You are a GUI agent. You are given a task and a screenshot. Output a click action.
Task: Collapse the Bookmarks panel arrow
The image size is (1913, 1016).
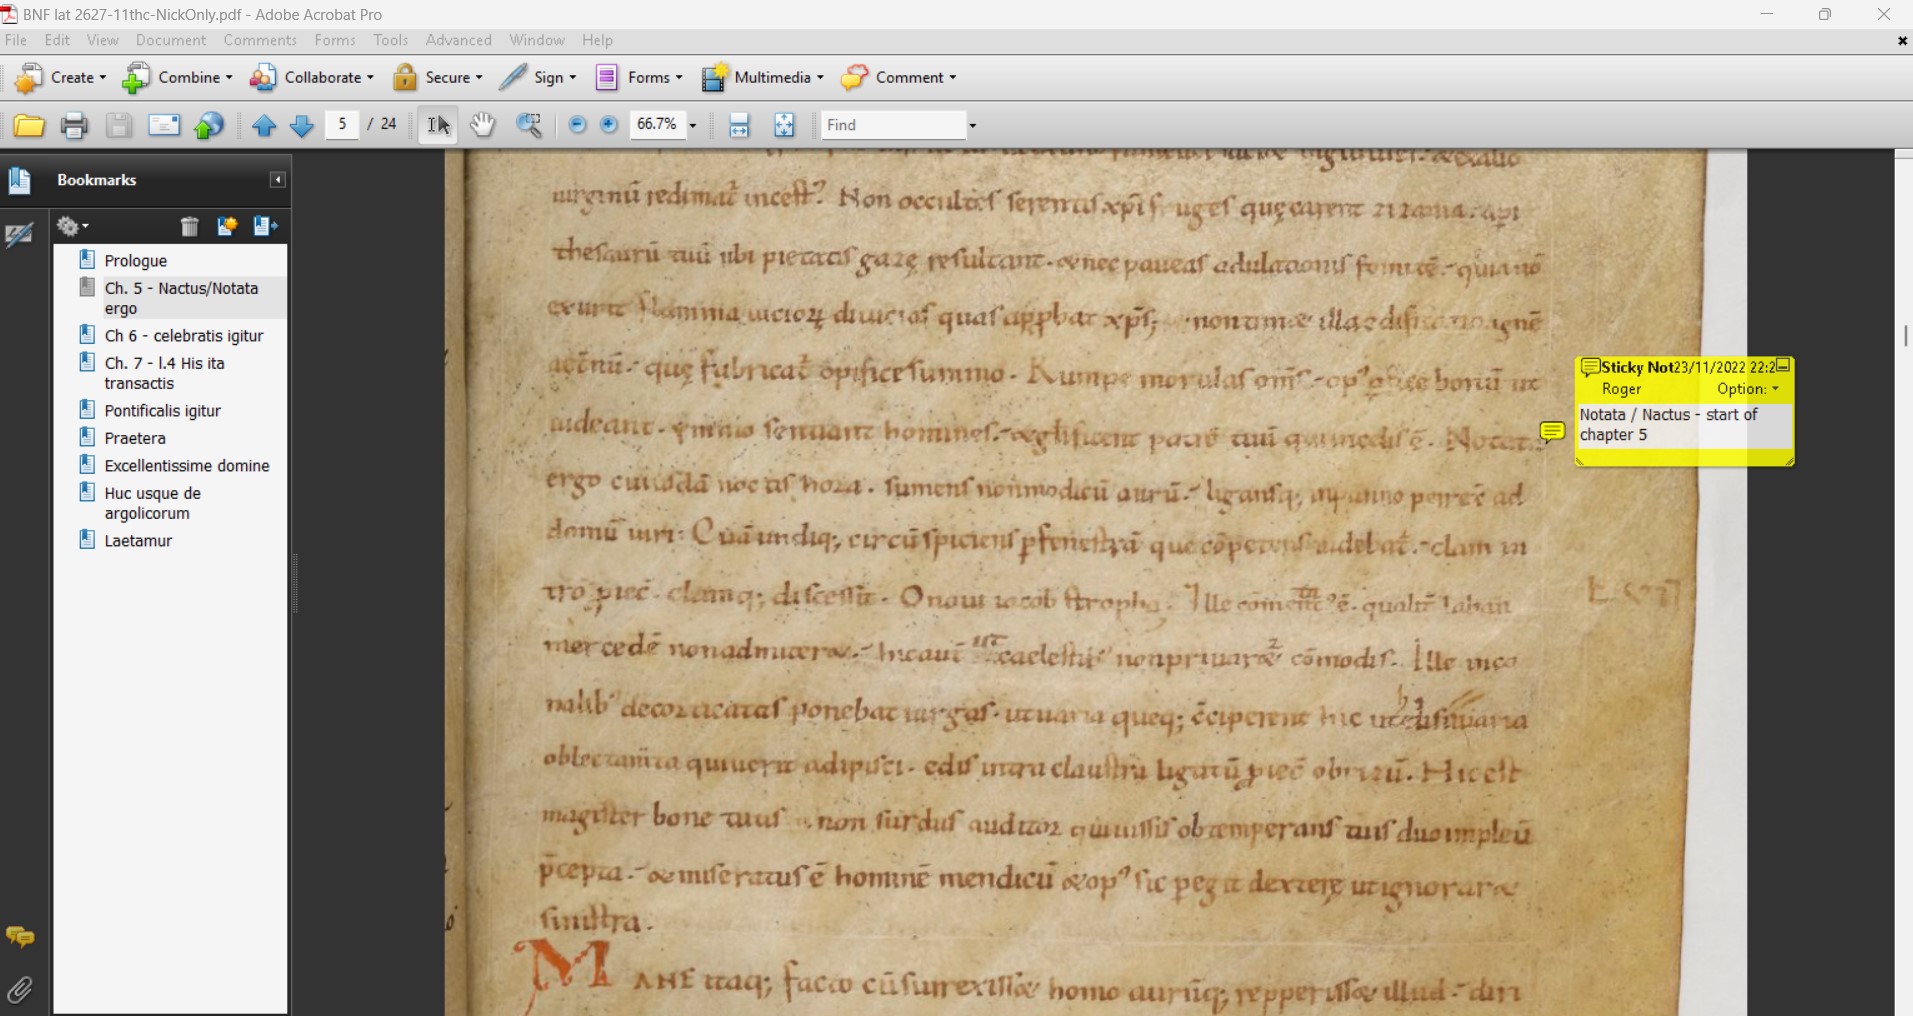coord(277,180)
